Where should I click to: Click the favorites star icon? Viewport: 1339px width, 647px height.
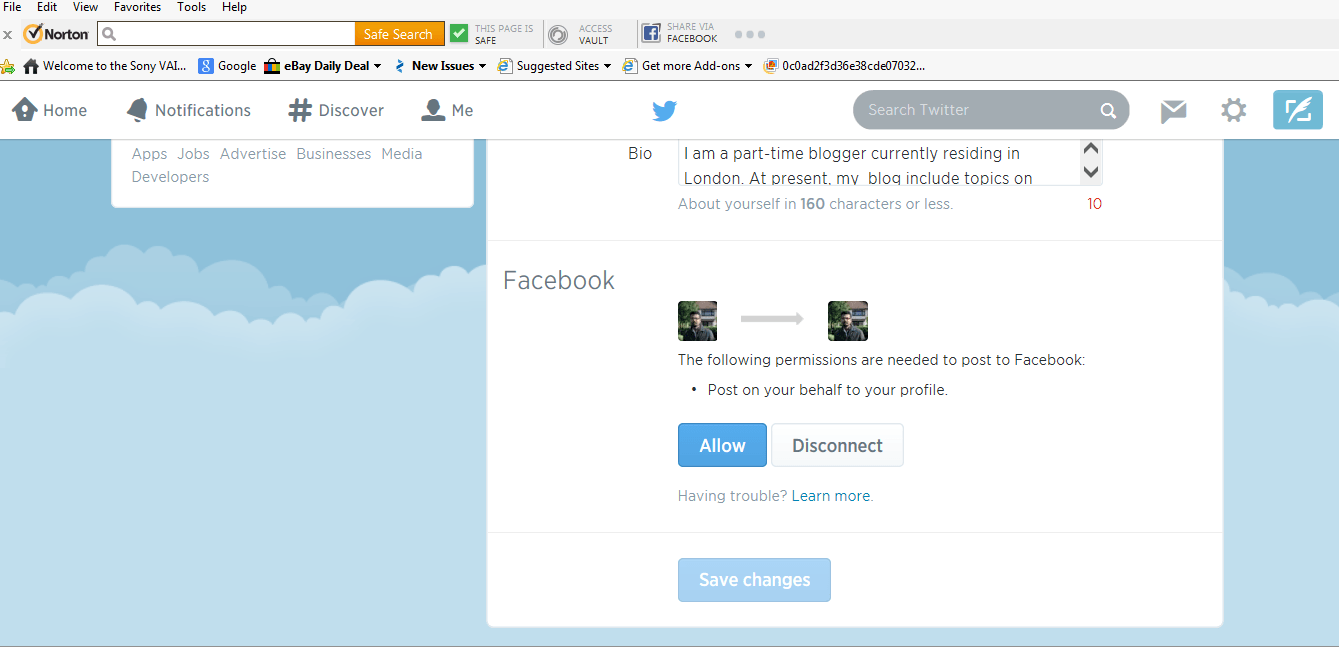8,66
